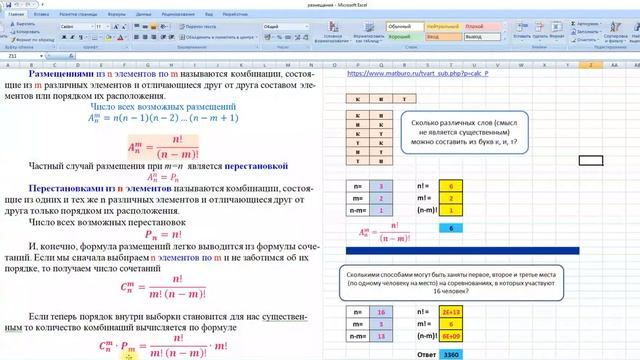Open number format Общий dropdown
640x360 pixels.
point(307,27)
